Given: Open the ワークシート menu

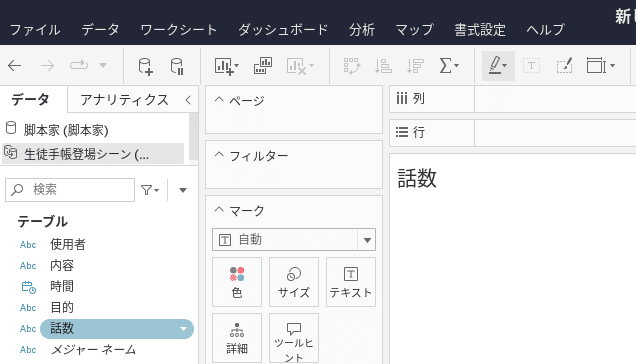Looking at the screenshot, I should [178, 30].
